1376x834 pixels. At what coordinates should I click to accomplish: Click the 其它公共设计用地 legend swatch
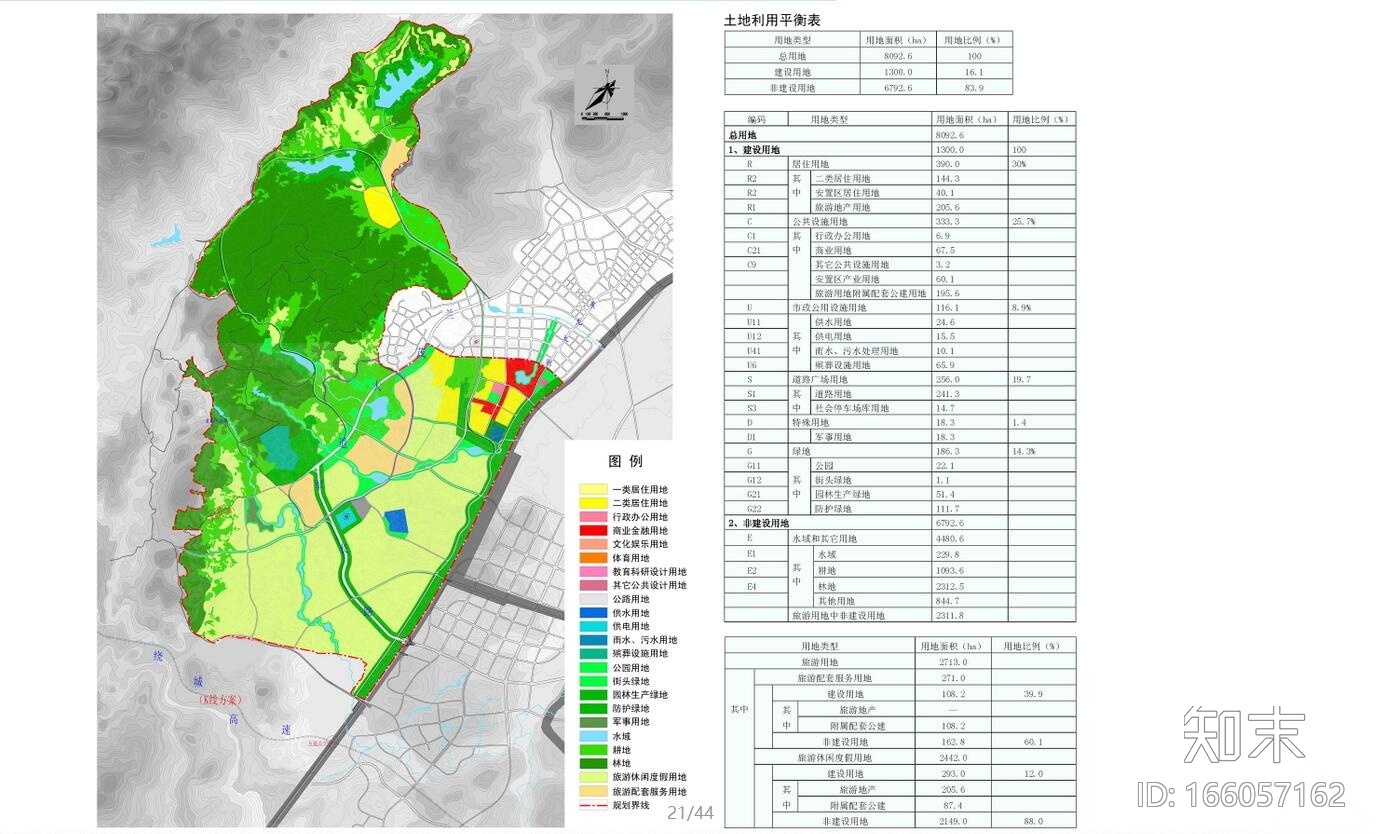tap(593, 585)
